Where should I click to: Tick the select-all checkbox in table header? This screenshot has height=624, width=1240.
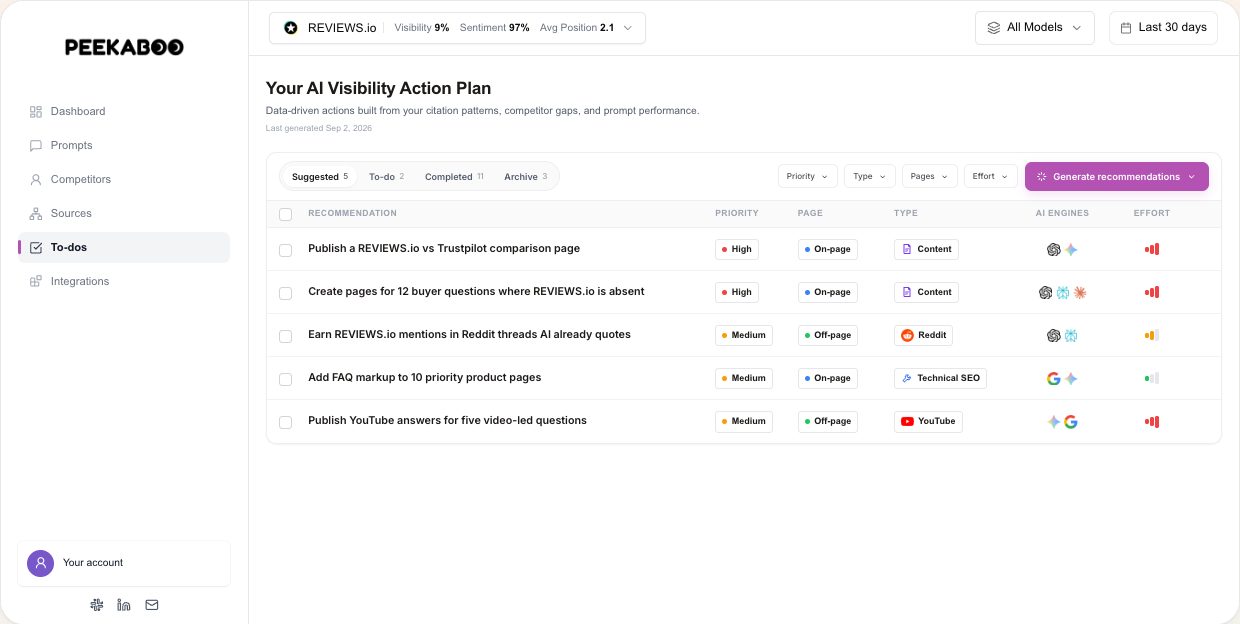286,214
